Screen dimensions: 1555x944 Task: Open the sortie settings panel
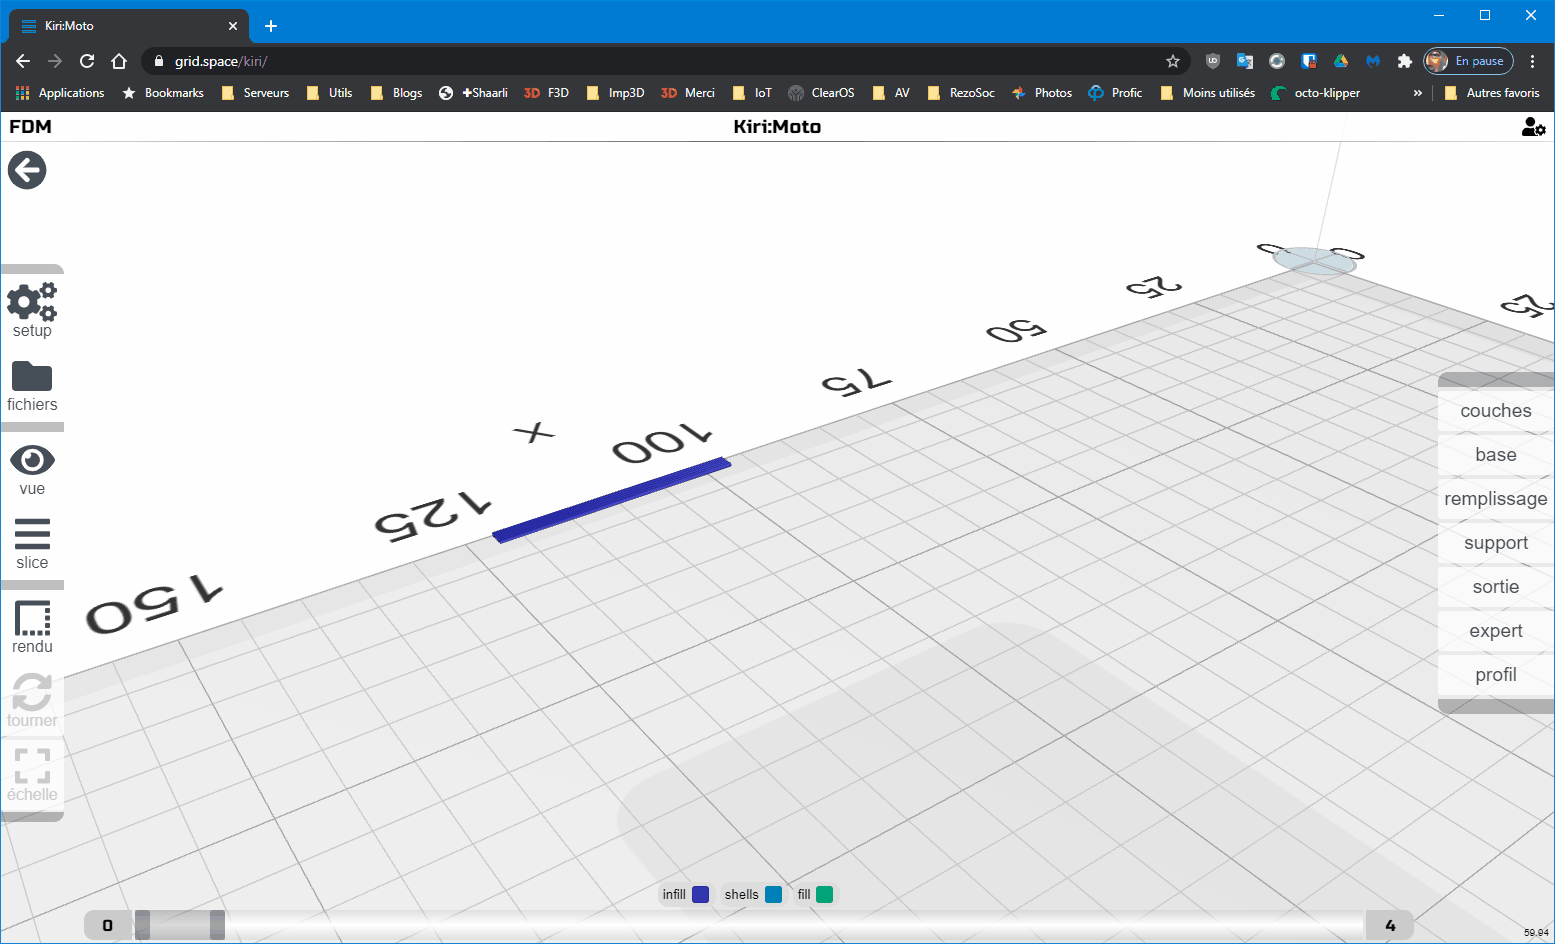pos(1495,587)
